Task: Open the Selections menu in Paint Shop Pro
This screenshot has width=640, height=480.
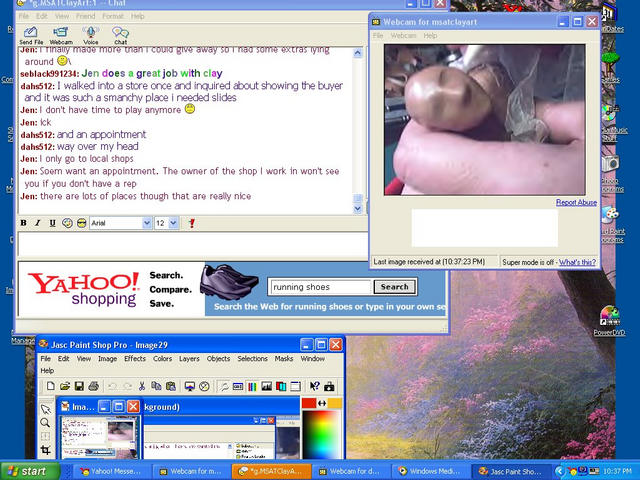Action: [x=252, y=358]
